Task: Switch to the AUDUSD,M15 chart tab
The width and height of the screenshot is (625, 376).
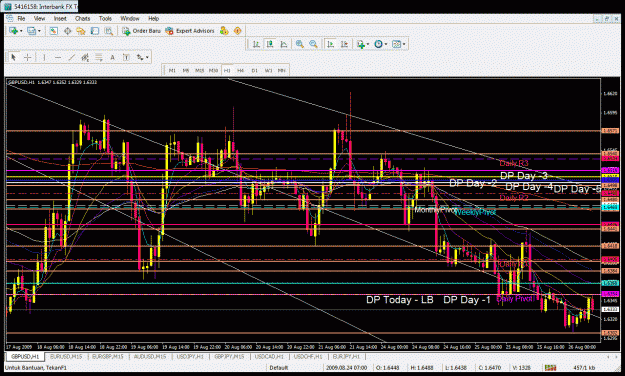Action: pyautogui.click(x=150, y=356)
